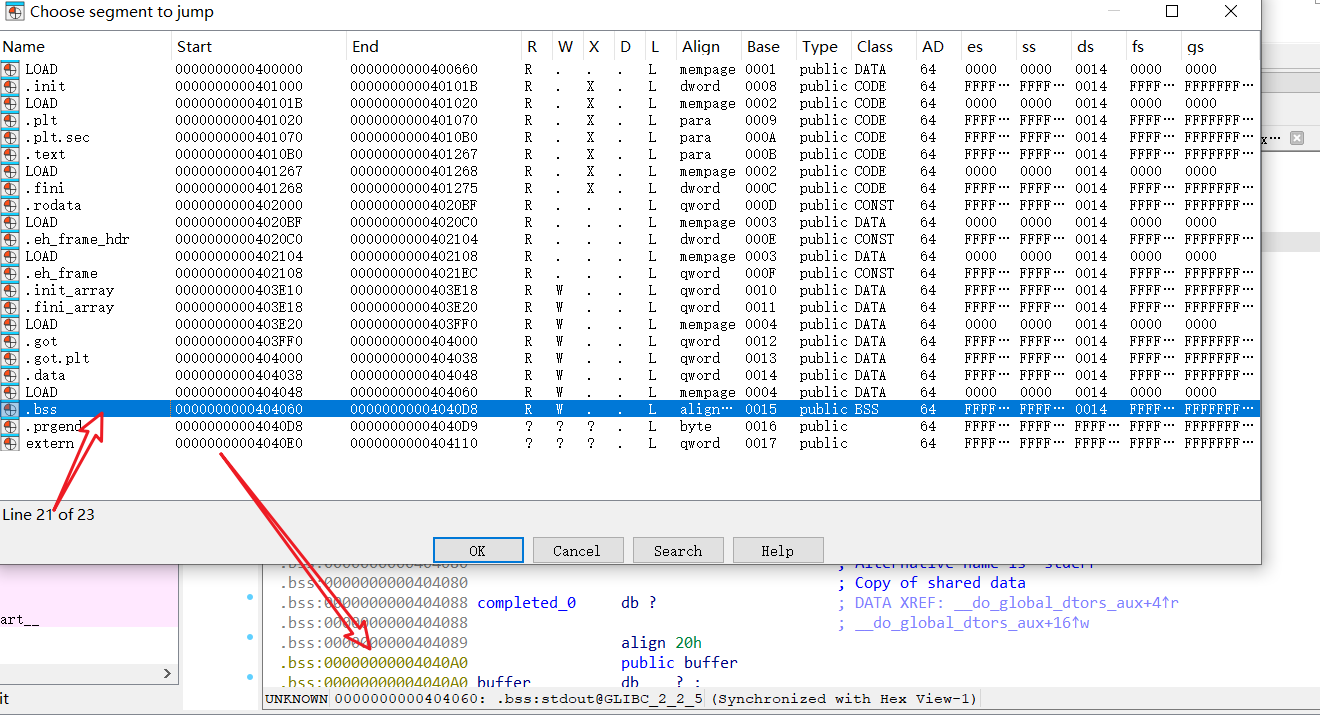Screen dimensions: 1320x715
Task: Click the .text segment icon
Action: click(x=10, y=154)
